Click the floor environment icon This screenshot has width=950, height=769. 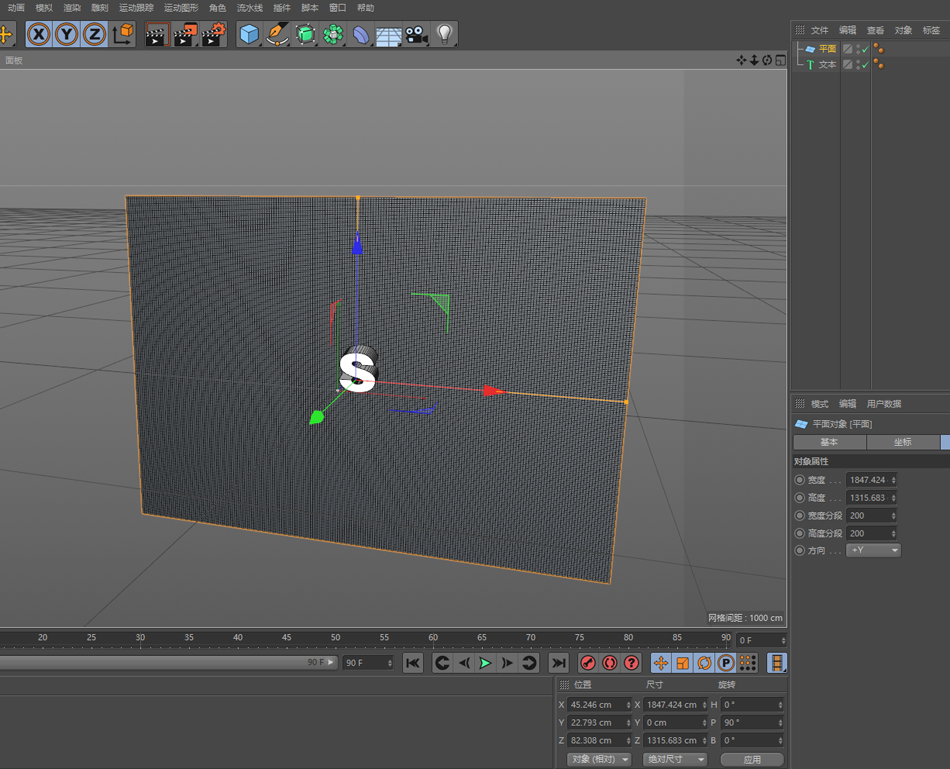point(388,36)
